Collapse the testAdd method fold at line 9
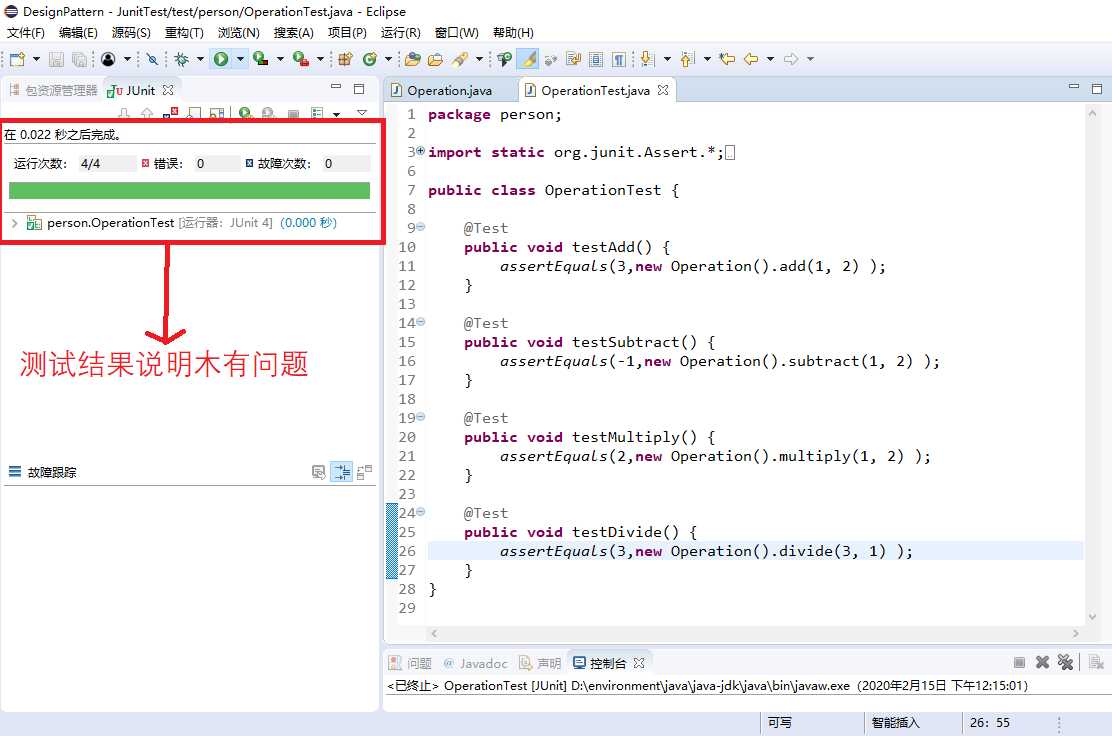The height and width of the screenshot is (736, 1112). point(421,227)
